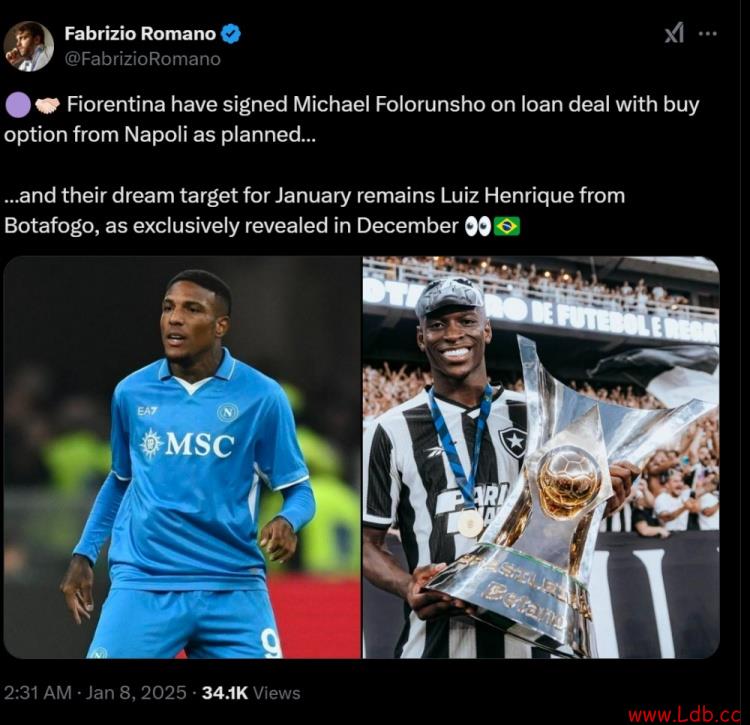Click the Napoli N badge on jersey

tap(227, 412)
